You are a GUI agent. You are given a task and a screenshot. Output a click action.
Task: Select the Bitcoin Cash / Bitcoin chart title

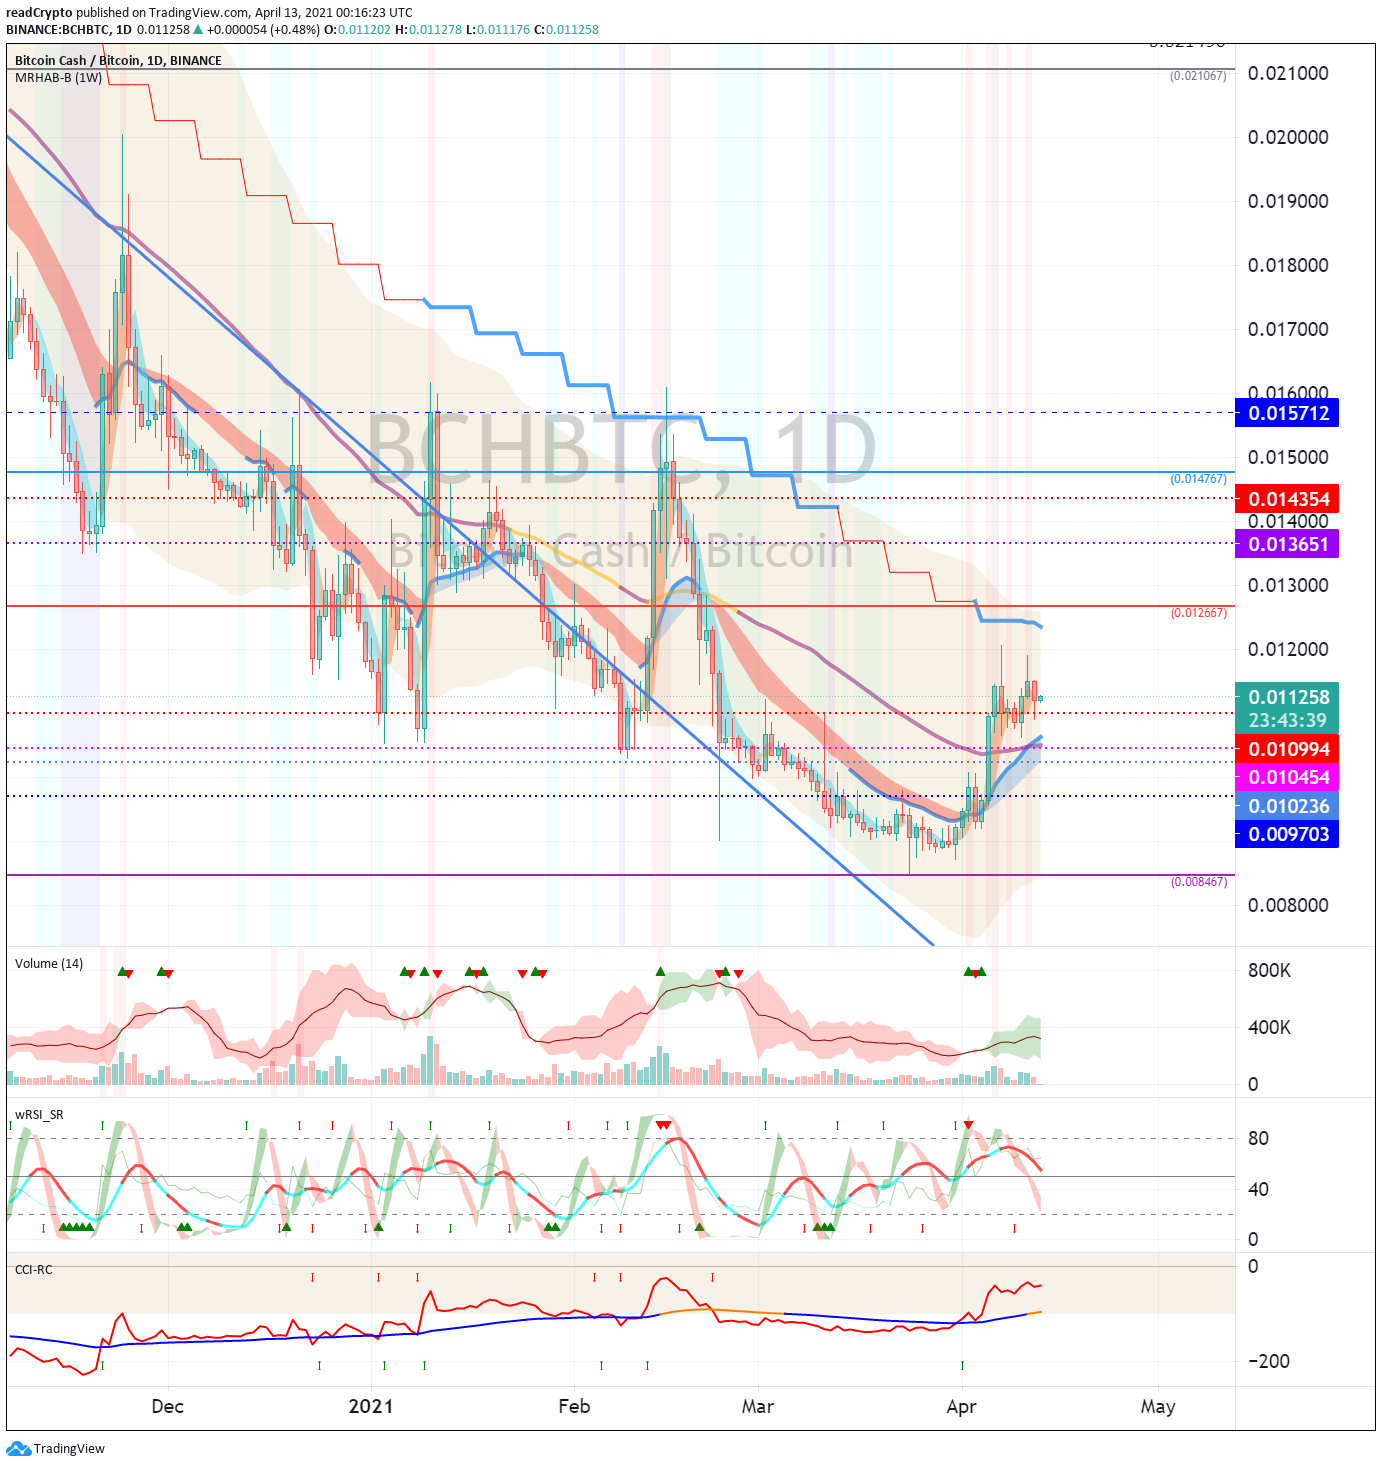click(x=118, y=60)
